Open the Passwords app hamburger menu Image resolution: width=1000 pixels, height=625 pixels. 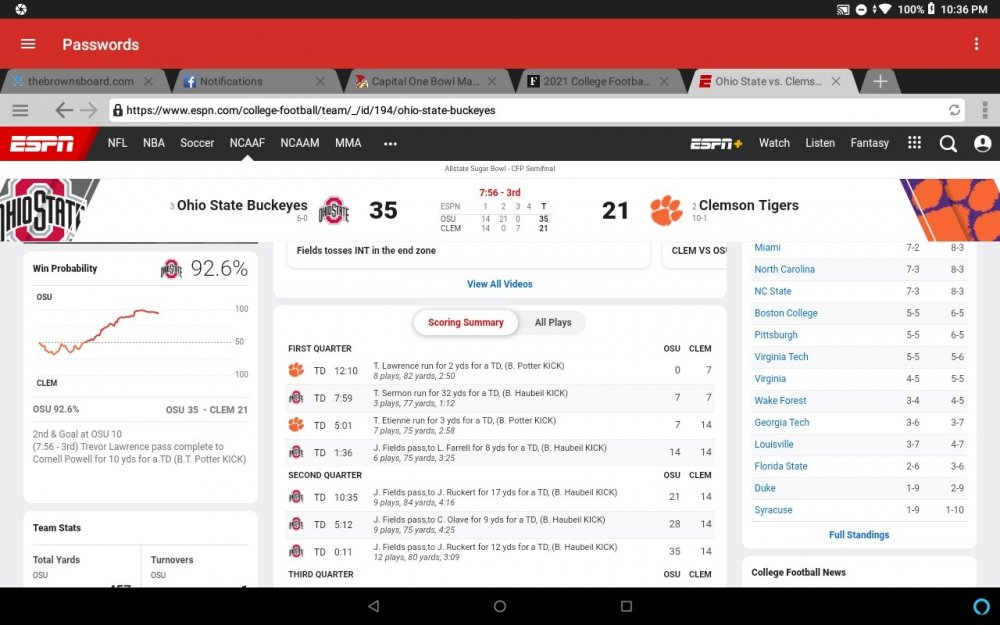[28, 44]
